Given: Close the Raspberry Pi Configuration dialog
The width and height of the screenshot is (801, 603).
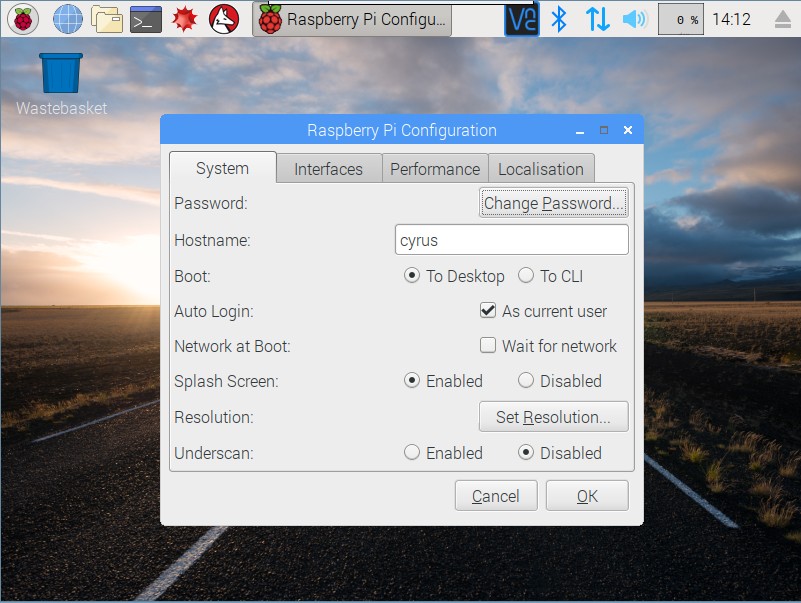Looking at the screenshot, I should [628, 130].
